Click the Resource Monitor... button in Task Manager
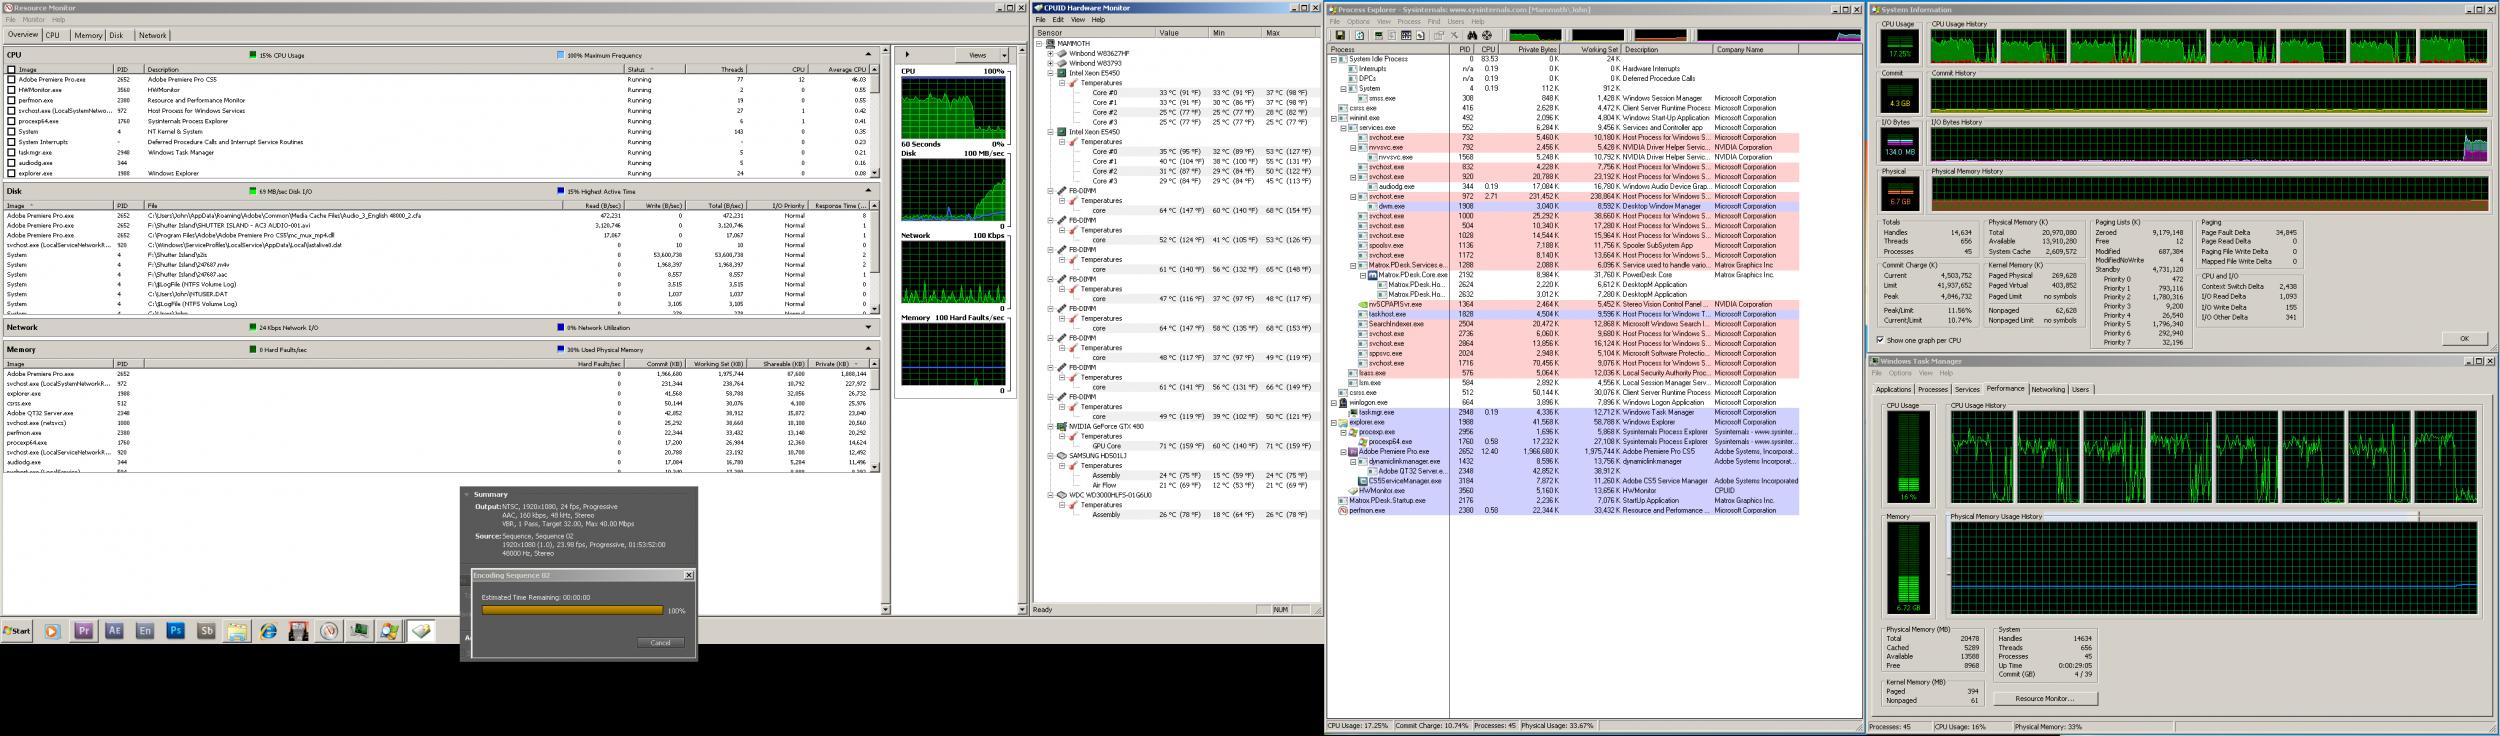This screenshot has height=736, width=2500. [2044, 698]
